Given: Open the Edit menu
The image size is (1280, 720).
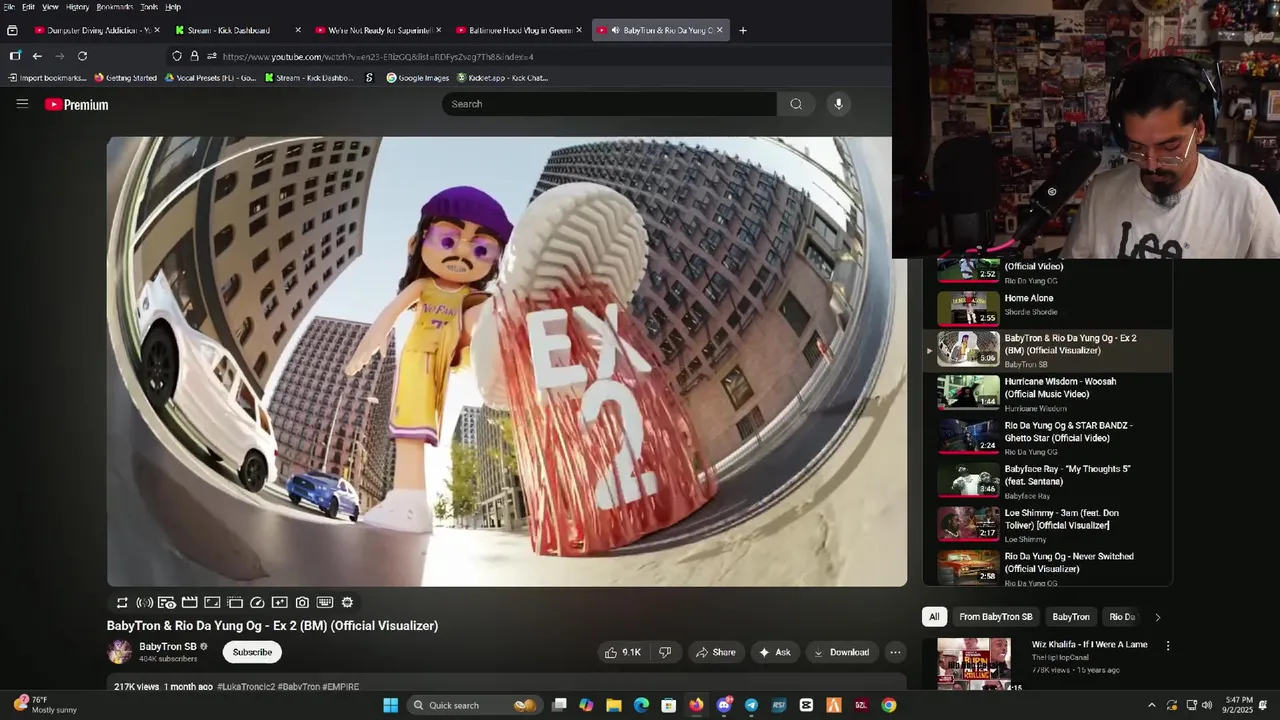Looking at the screenshot, I should click(x=28, y=7).
